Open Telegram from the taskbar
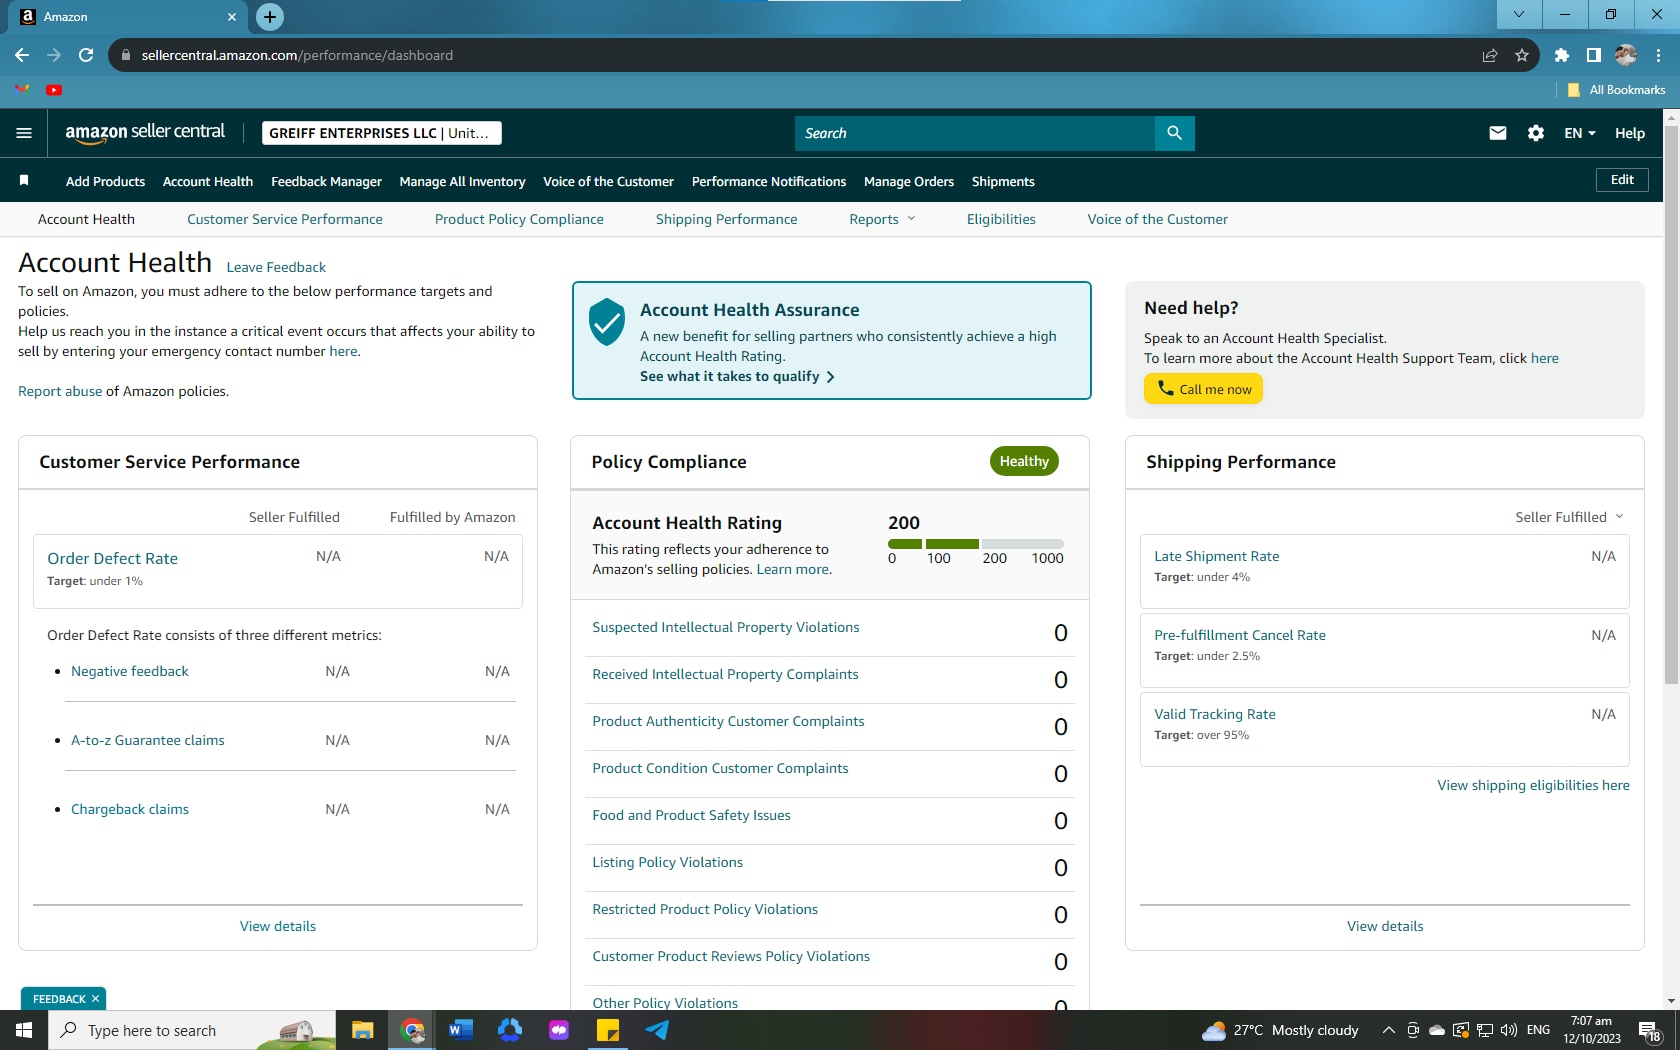Image resolution: width=1680 pixels, height=1050 pixels. [x=657, y=1030]
